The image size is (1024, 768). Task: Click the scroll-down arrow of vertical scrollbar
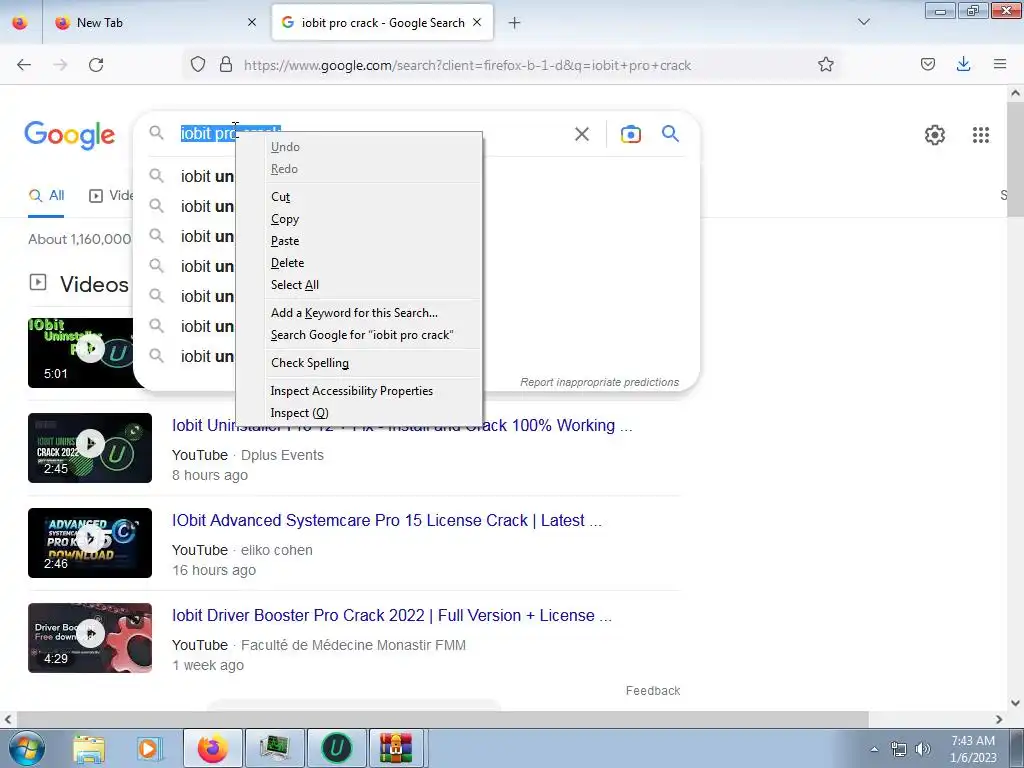pos(1016,703)
